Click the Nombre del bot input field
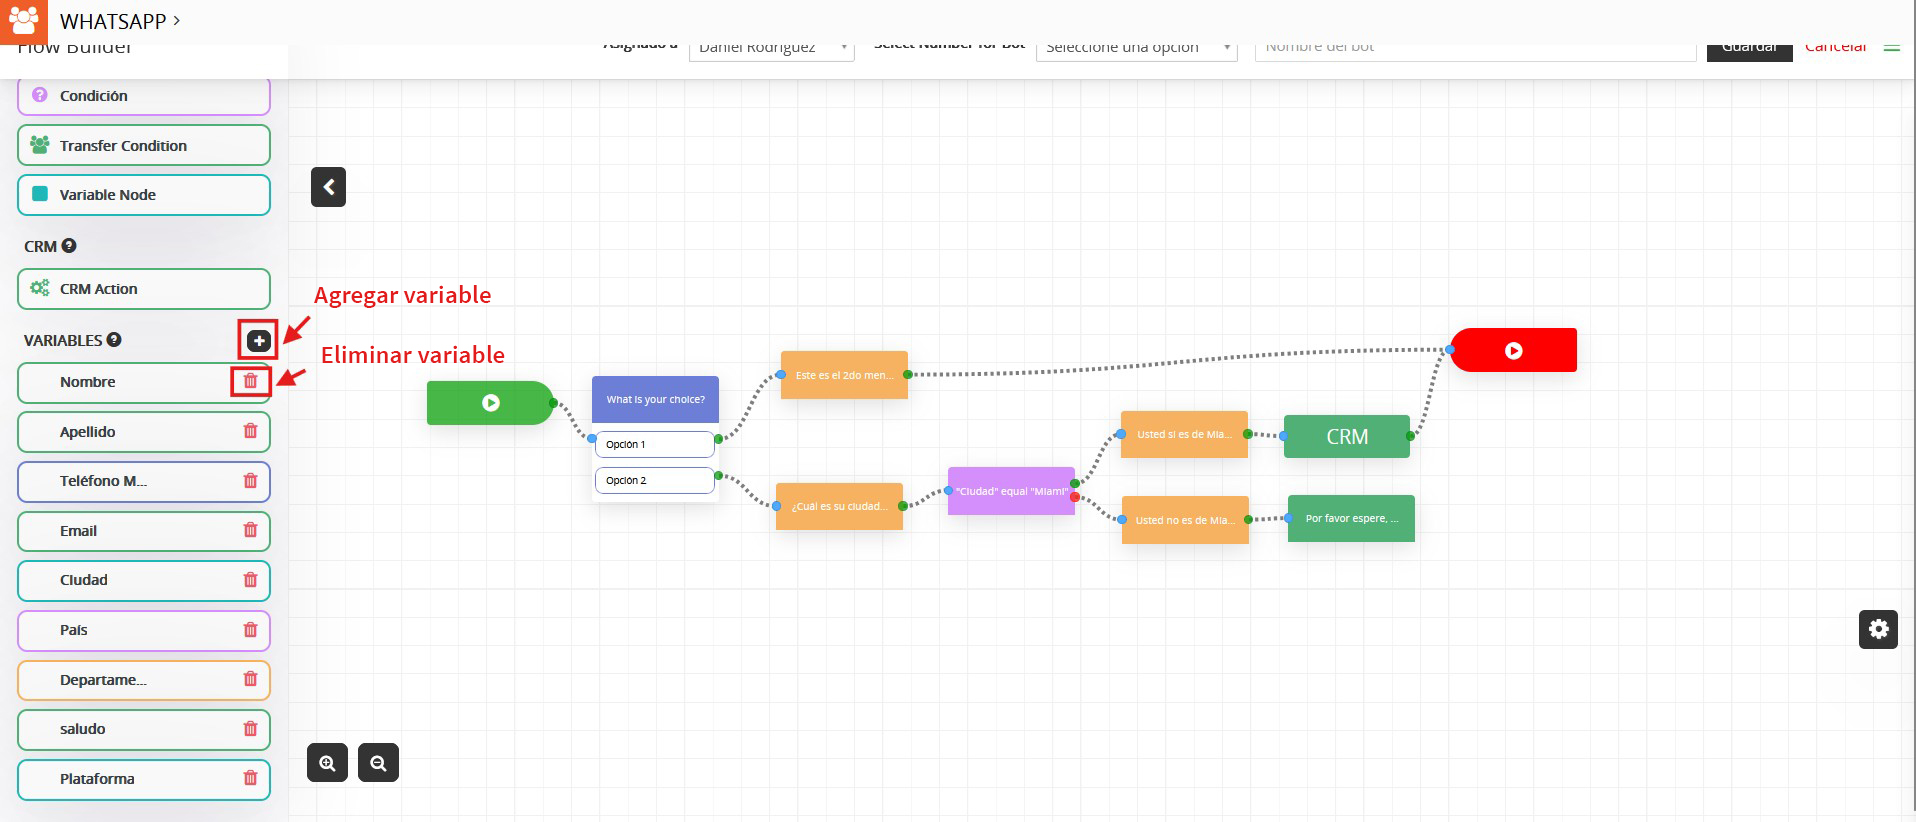This screenshot has height=822, width=1916. tap(1475, 49)
